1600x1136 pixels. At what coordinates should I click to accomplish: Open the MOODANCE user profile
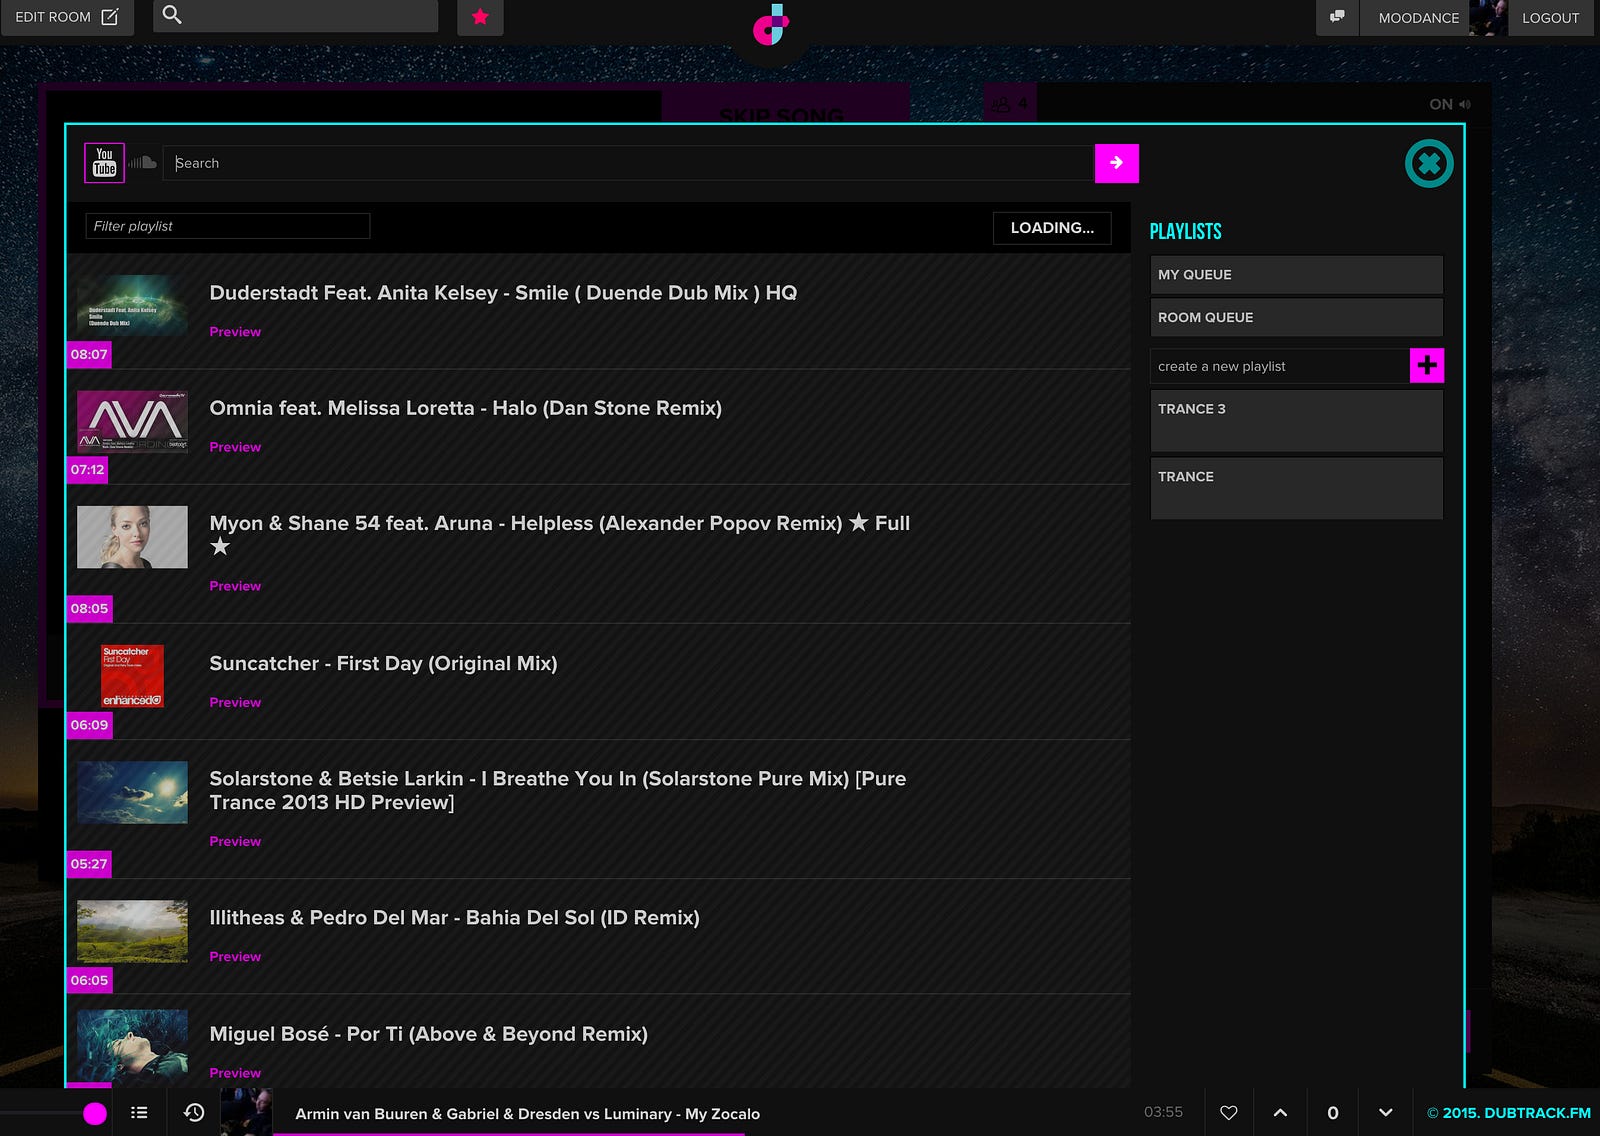[x=1418, y=18]
